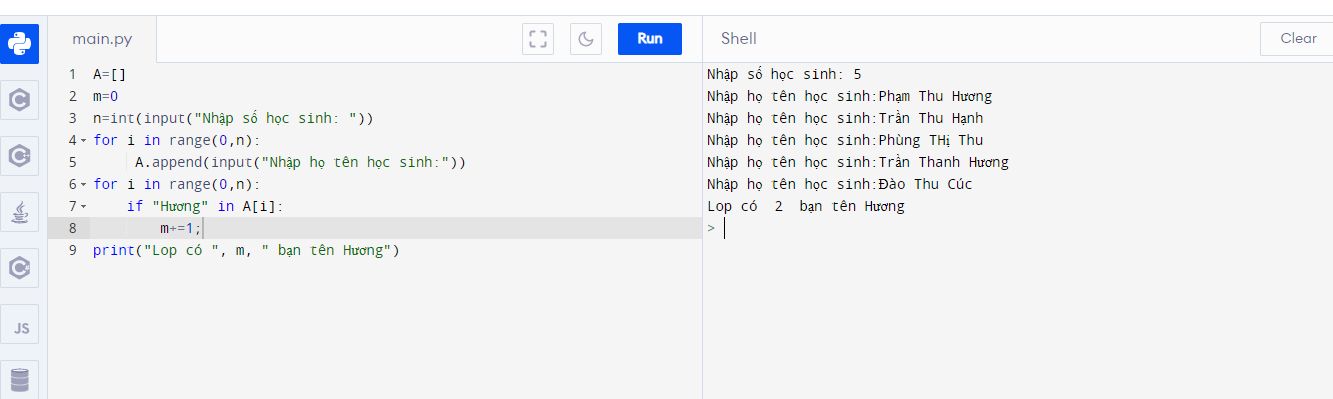Screen dimensions: 1333x399
Task: Run the Python program
Action: [650, 39]
